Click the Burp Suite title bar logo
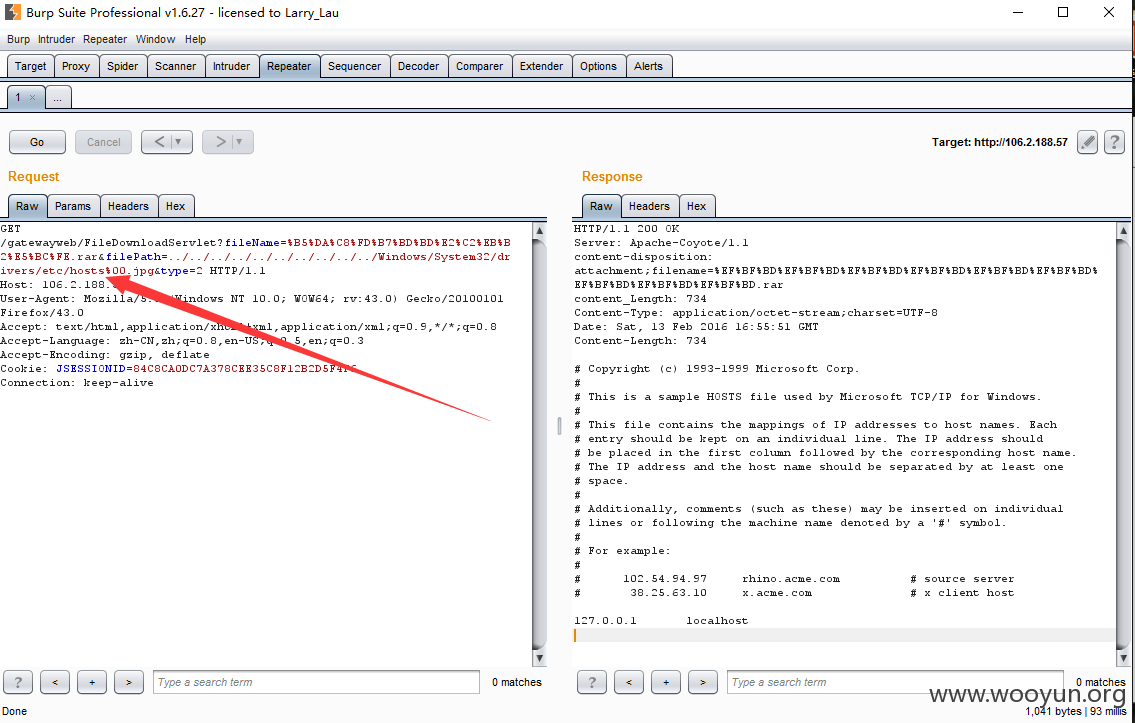1135x723 pixels. pos(13,12)
